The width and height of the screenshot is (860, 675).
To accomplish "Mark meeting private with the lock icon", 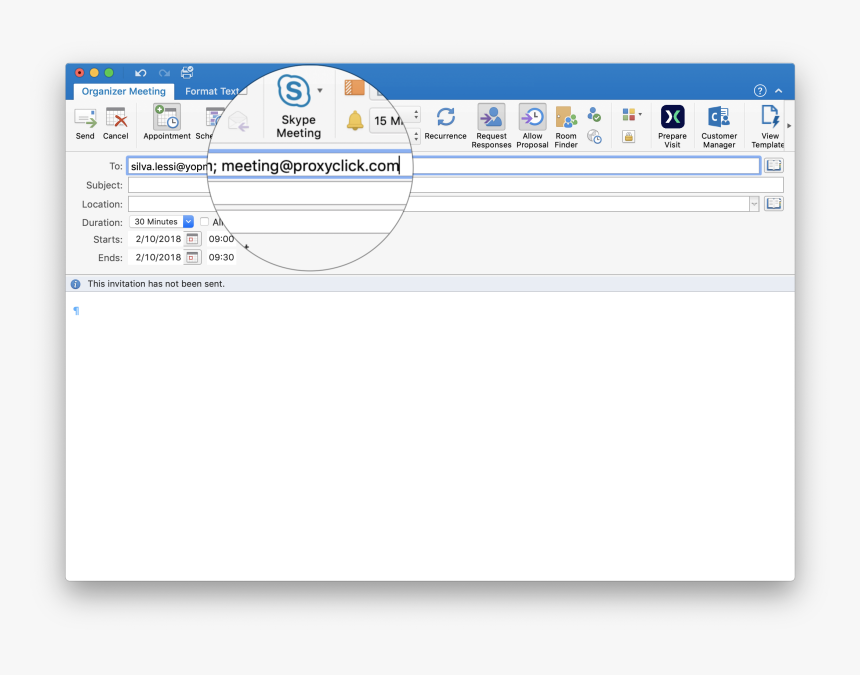I will pyautogui.click(x=629, y=137).
